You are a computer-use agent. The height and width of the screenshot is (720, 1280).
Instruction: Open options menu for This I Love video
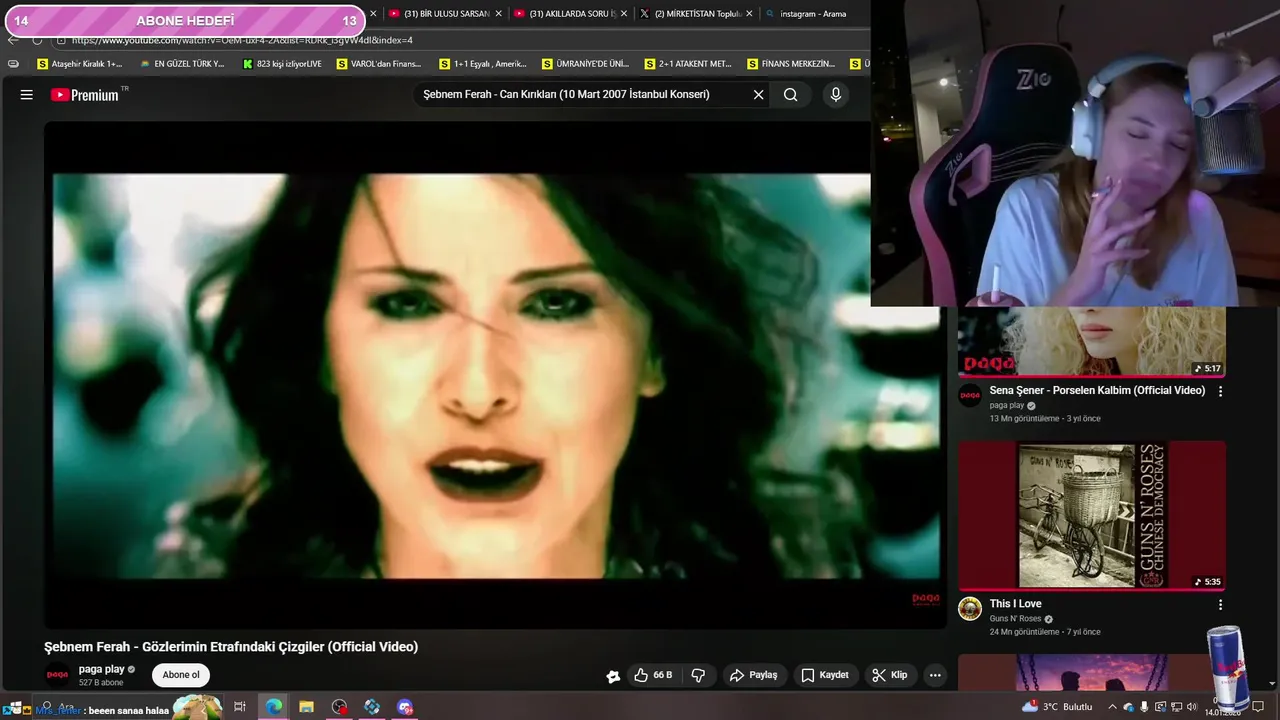tap(1220, 605)
